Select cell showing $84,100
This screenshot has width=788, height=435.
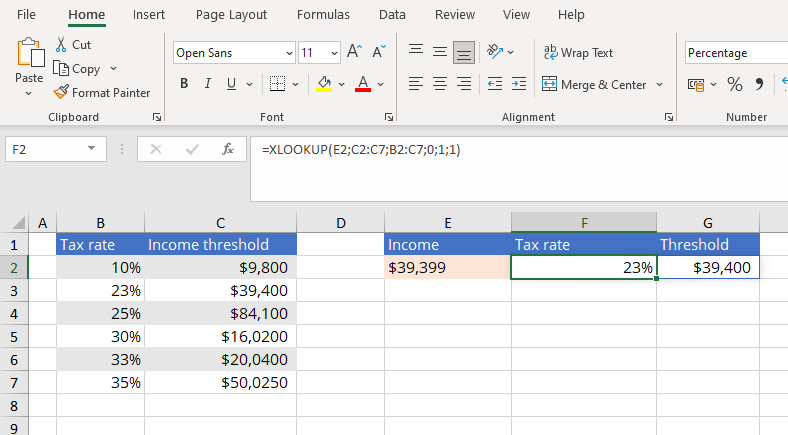(x=221, y=313)
